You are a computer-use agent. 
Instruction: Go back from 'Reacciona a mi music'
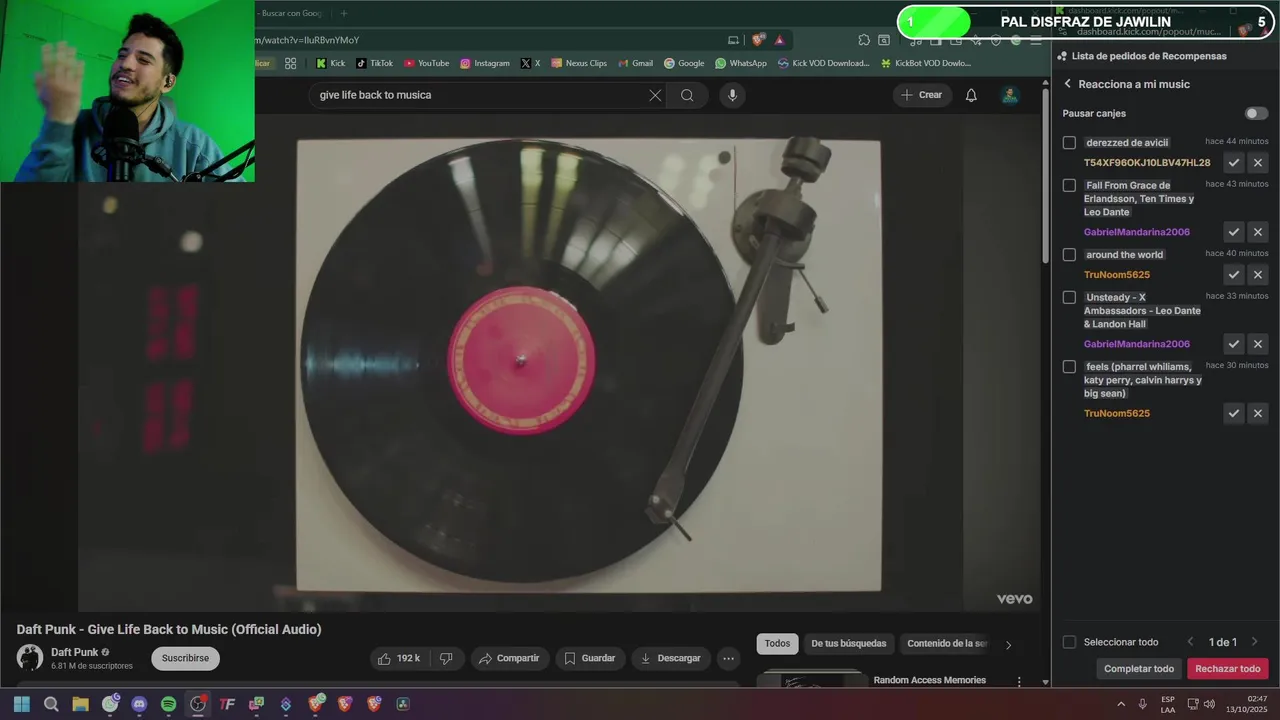1067,84
